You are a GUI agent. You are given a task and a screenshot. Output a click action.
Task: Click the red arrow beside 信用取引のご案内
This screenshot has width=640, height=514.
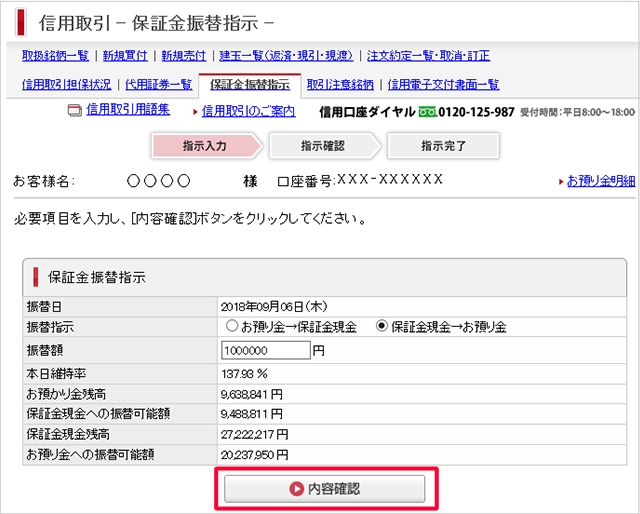pos(195,111)
